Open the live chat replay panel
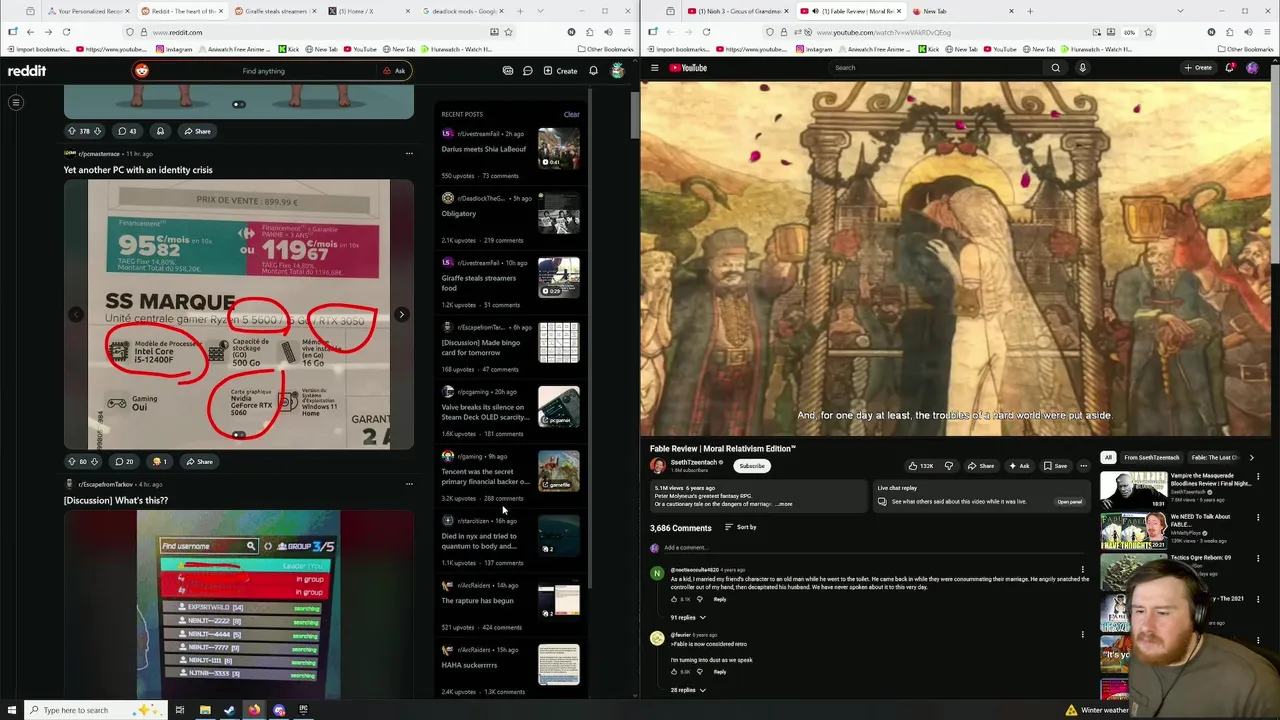Viewport: 1280px width, 720px height. pos(1069,502)
